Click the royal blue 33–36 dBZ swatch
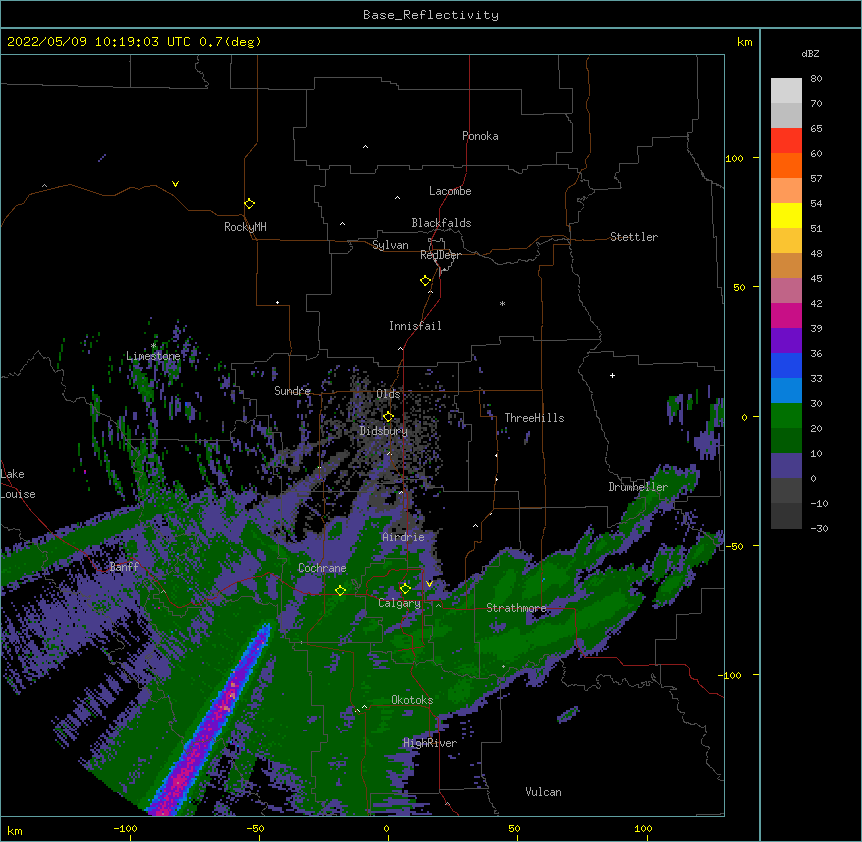The width and height of the screenshot is (862, 842). (x=786, y=365)
